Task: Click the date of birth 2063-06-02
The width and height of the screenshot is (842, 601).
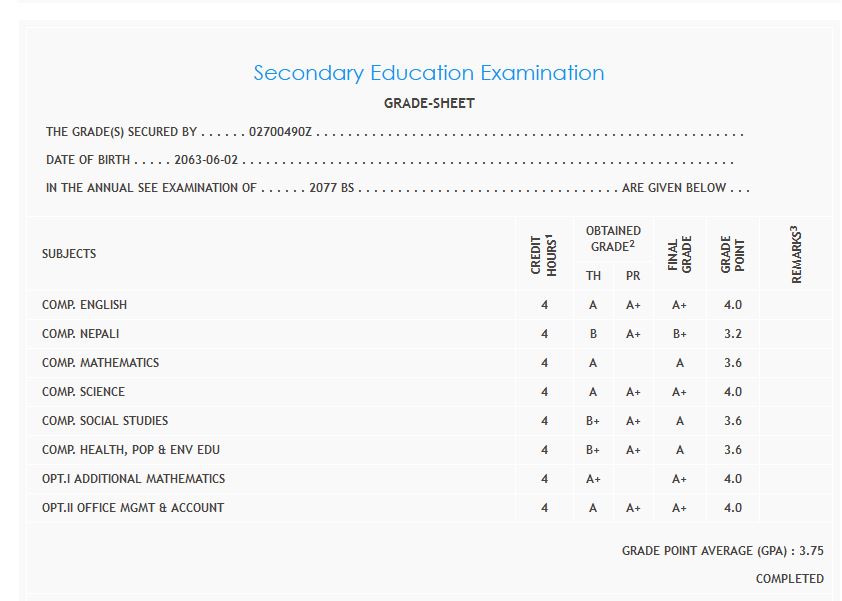Action: [206, 160]
